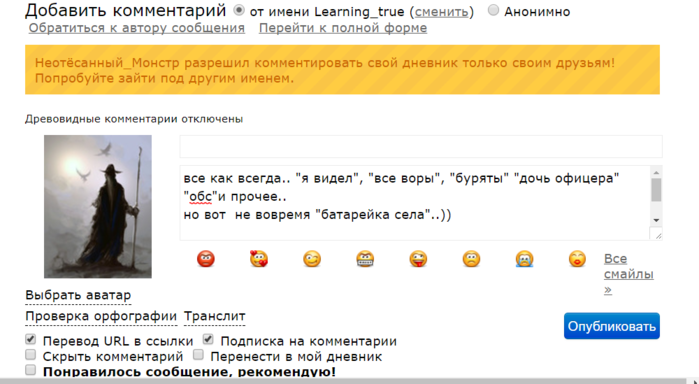Open Обратиться к автору сообщения link
699x384 pixels.
[137, 28]
